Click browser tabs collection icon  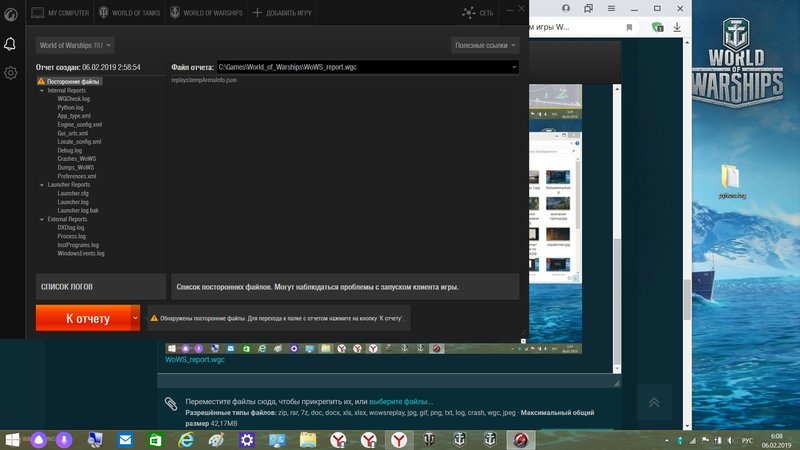click(588, 8)
